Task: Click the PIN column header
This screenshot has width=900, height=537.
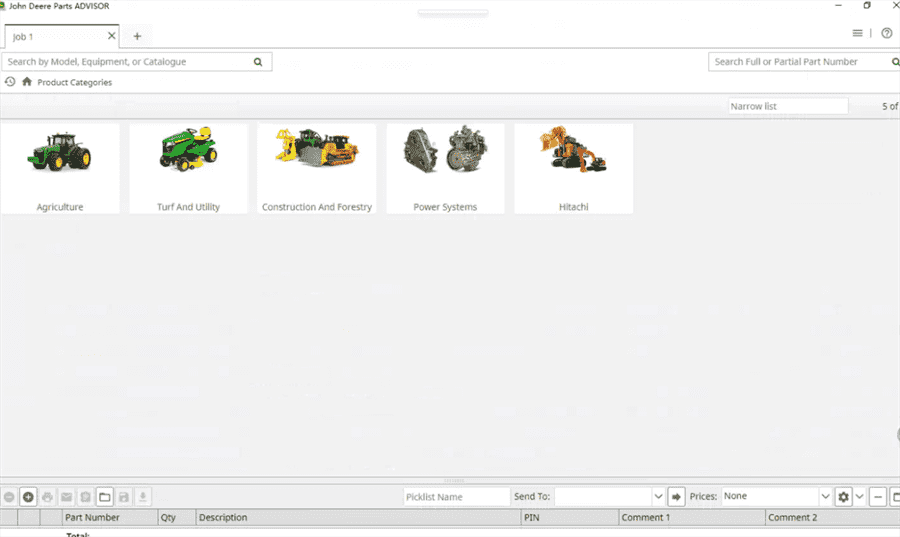Action: point(571,517)
